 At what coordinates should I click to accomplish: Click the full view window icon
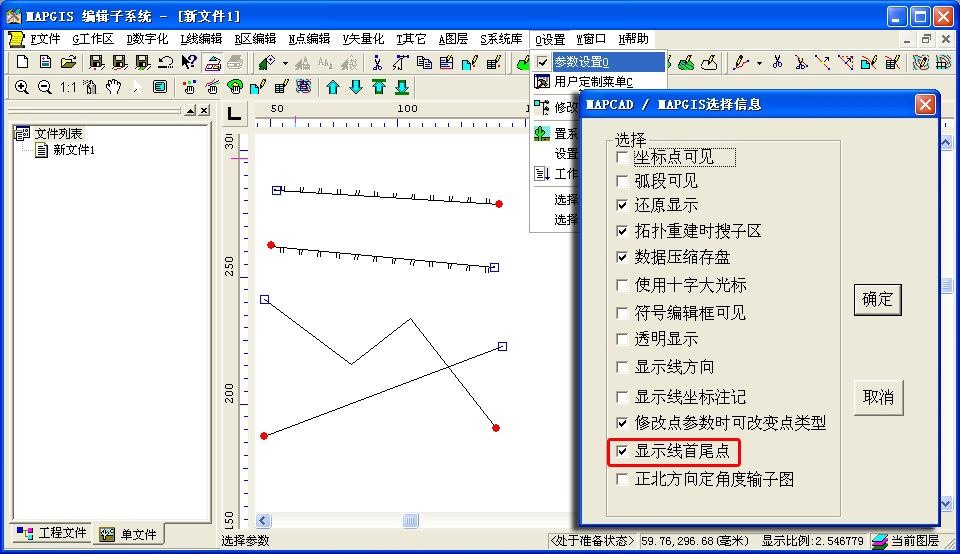pos(160,87)
